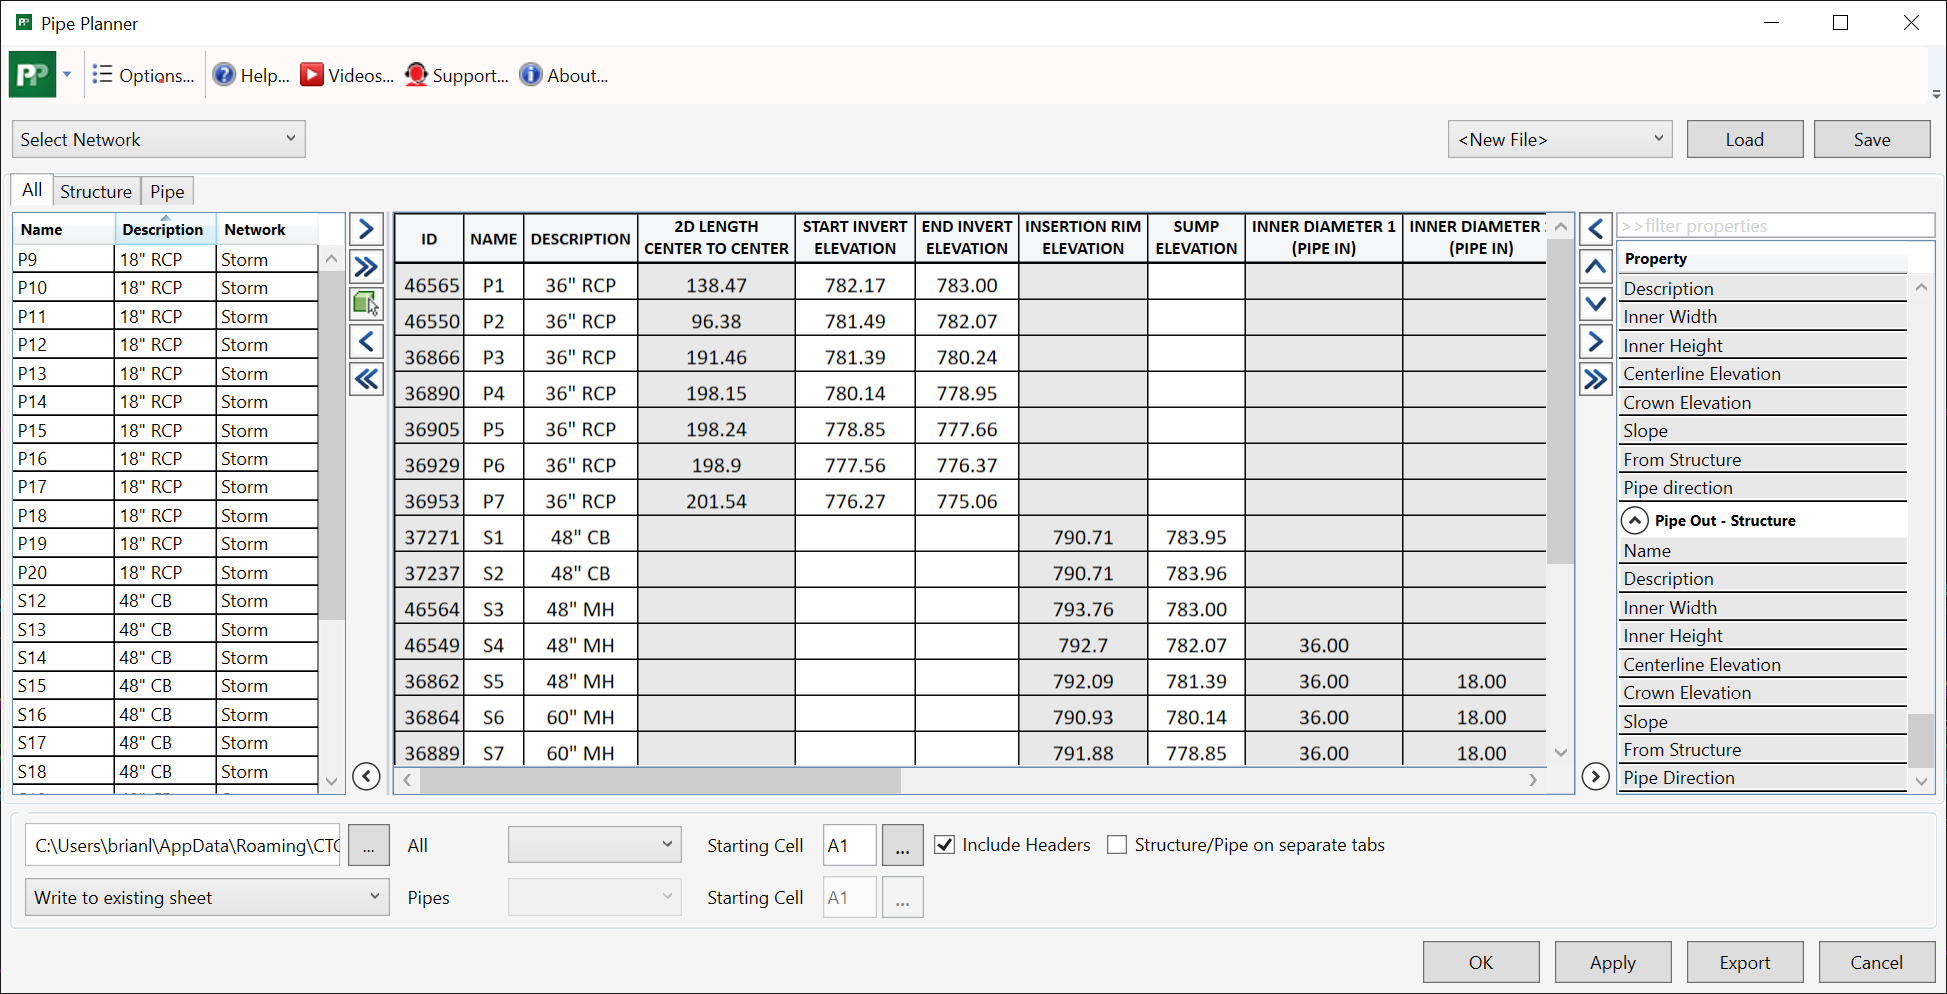
Task: Add all properties with double right arrow
Action: (x=1596, y=379)
